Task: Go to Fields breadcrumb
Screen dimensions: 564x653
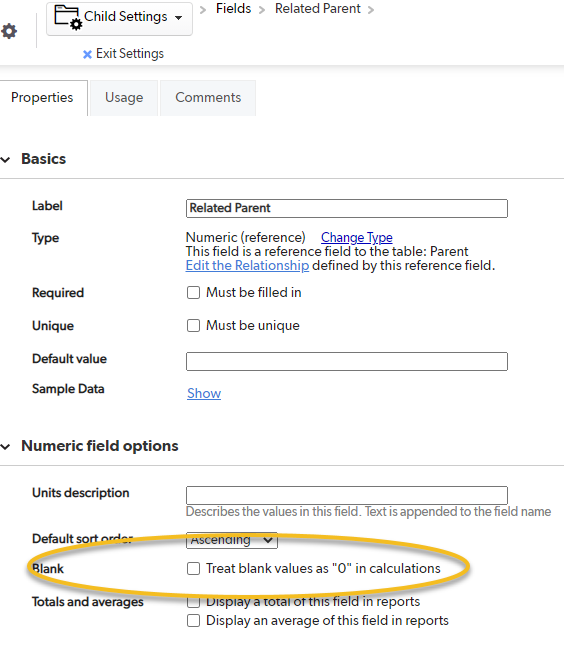Action: point(233,8)
